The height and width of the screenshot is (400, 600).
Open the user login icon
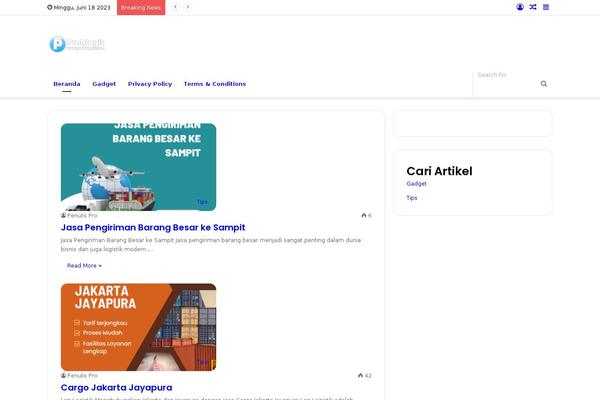click(520, 7)
